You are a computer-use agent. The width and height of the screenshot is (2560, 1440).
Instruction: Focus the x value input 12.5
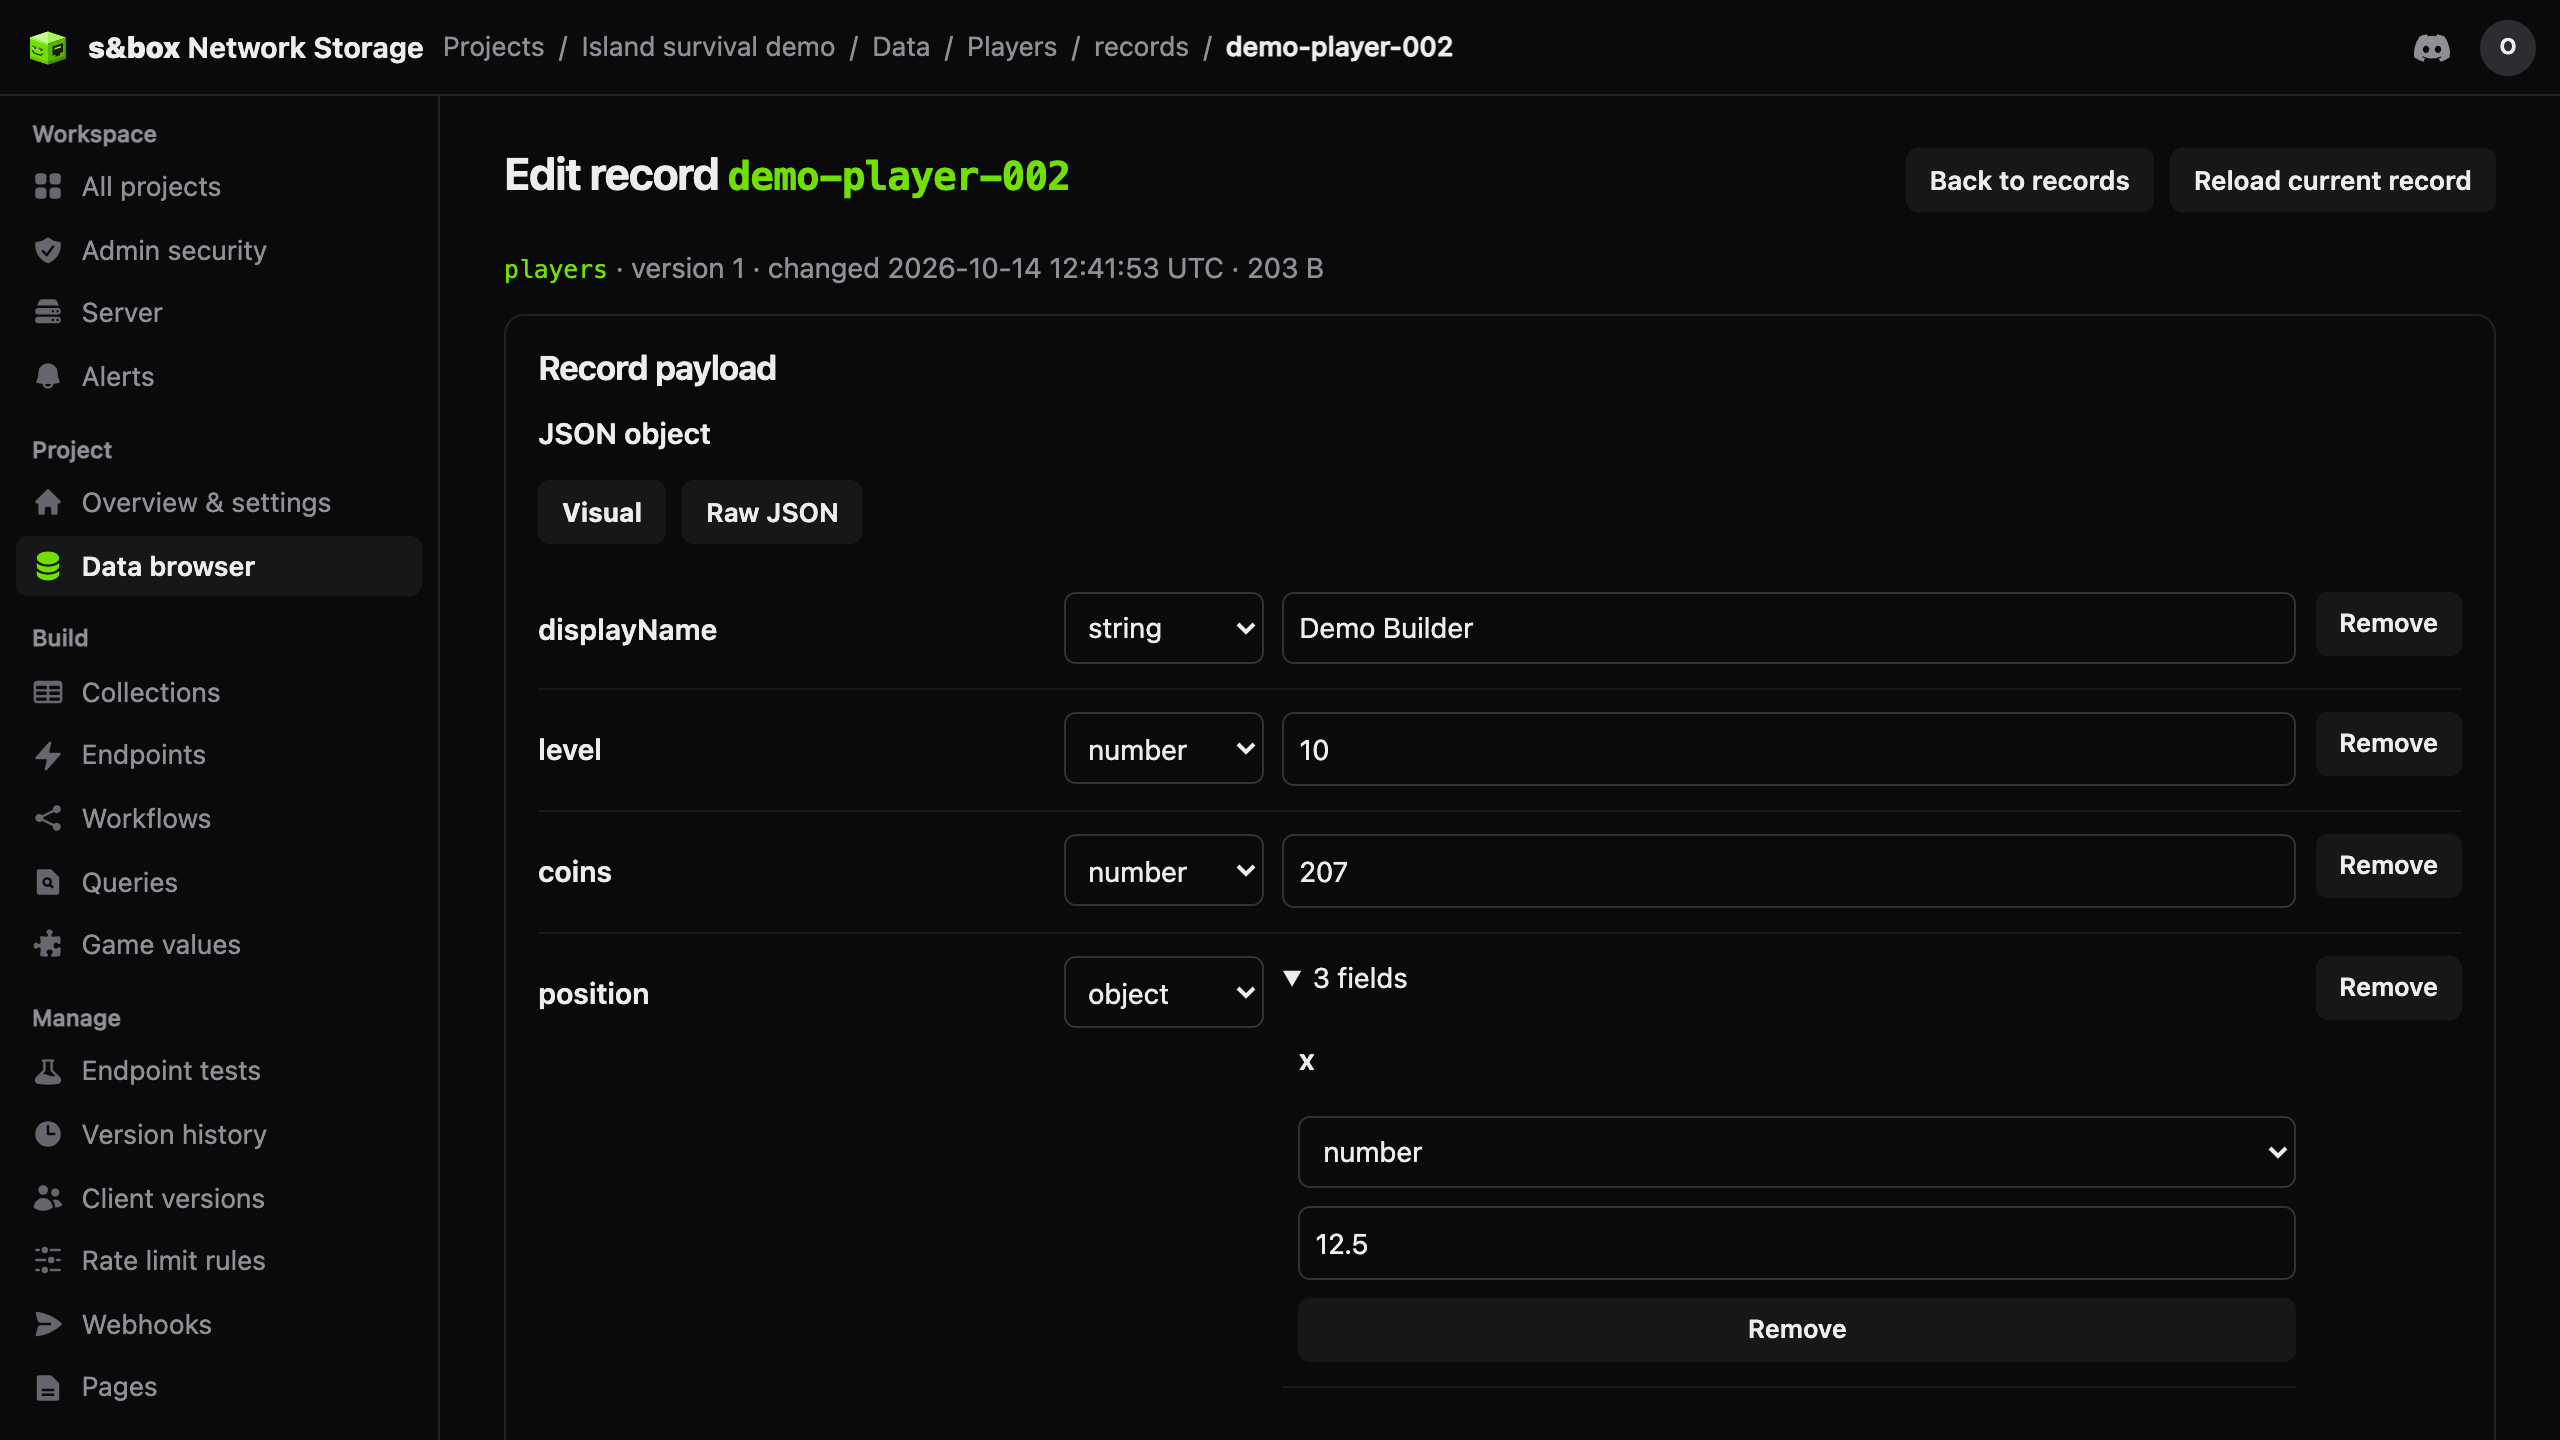pos(1796,1243)
